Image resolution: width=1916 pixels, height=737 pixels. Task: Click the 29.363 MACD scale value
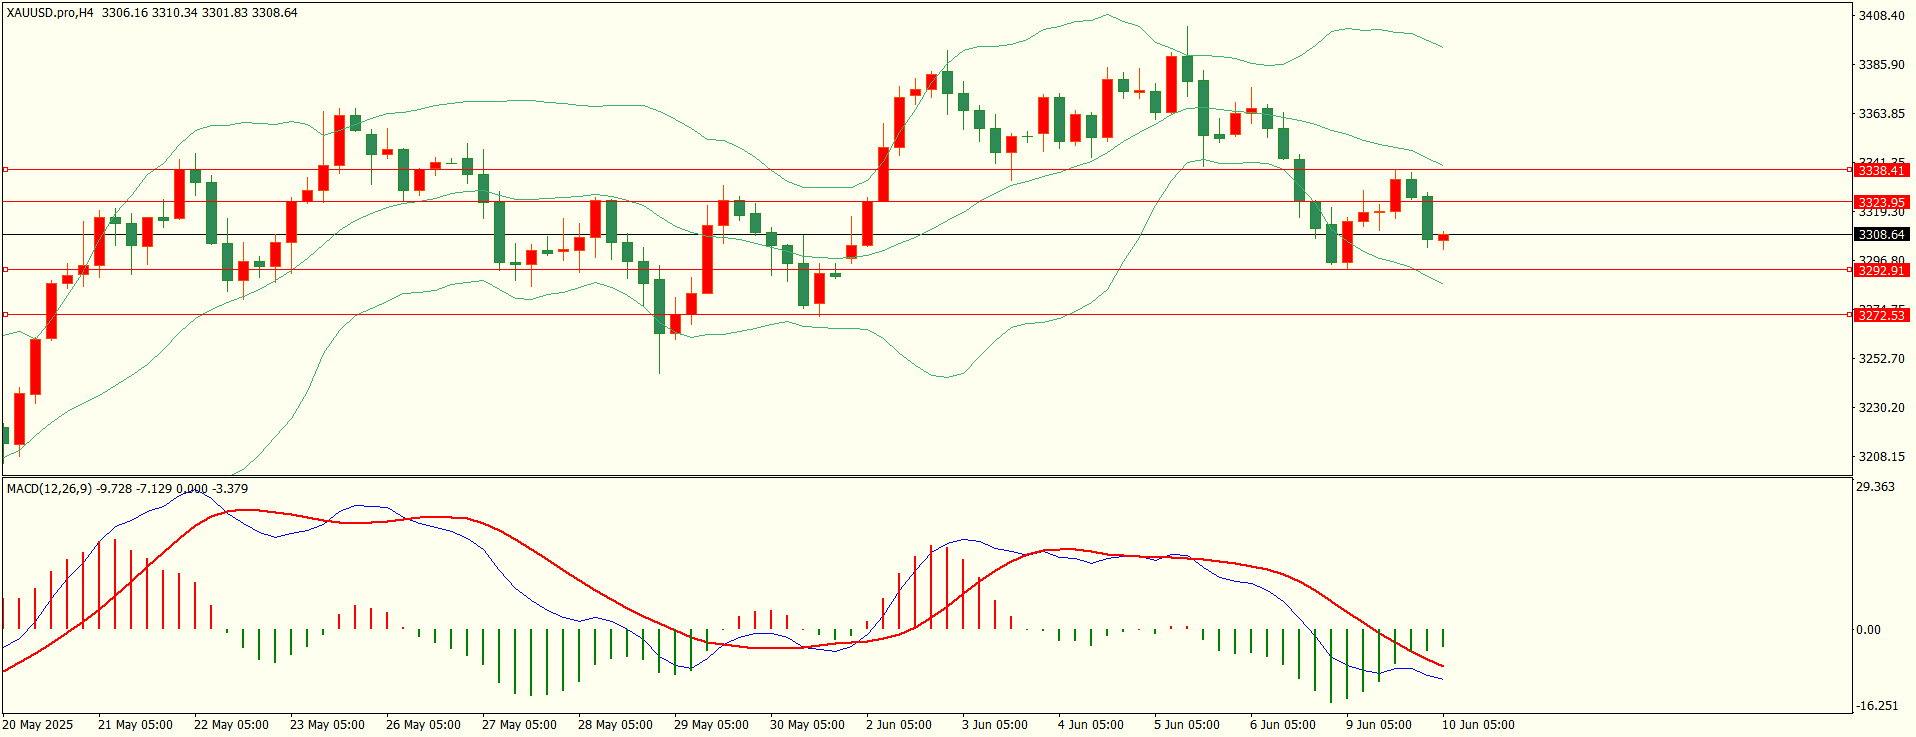click(1875, 487)
